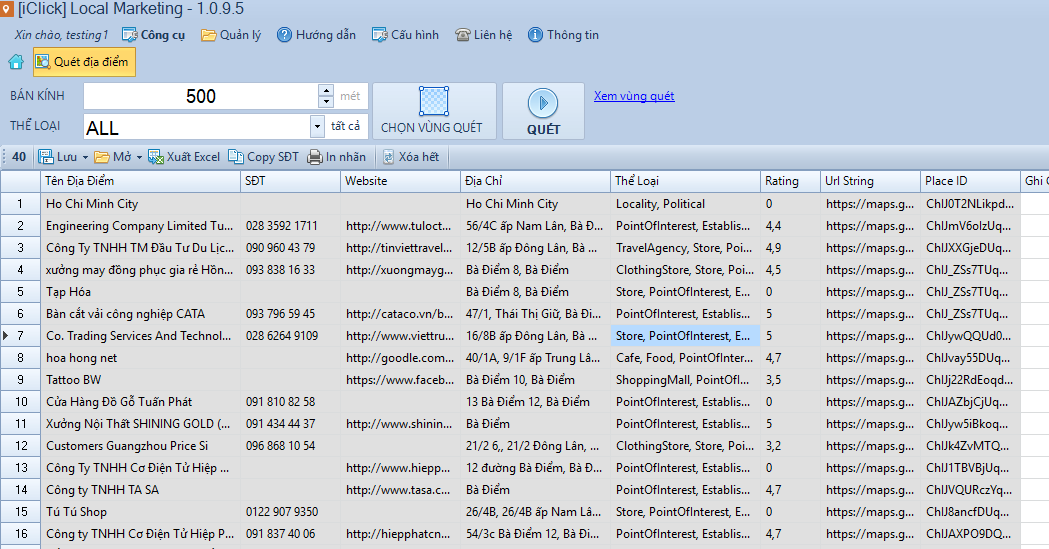Viewport: 1049px width, 549px height.
Task: Select the Bàn cắt vải công nghiệp CATA cell
Action: [x=140, y=314]
